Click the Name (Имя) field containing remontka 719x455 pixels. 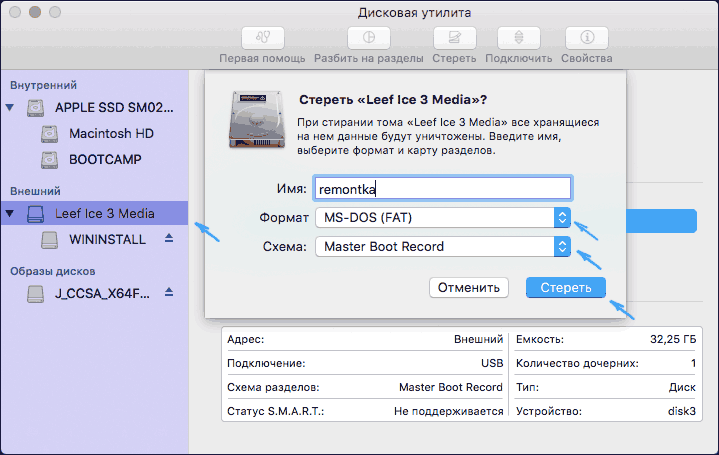point(441,188)
